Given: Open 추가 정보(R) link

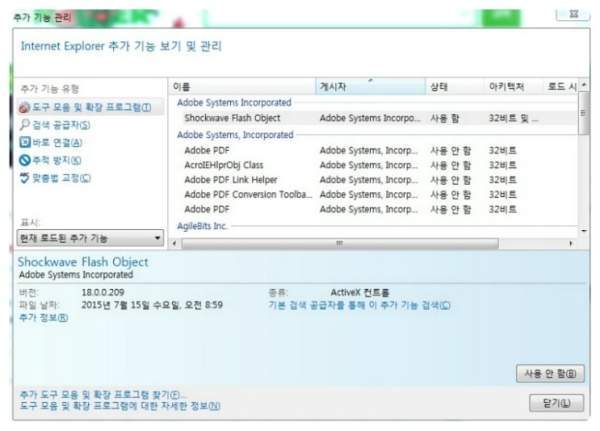Looking at the screenshot, I should tap(44, 318).
